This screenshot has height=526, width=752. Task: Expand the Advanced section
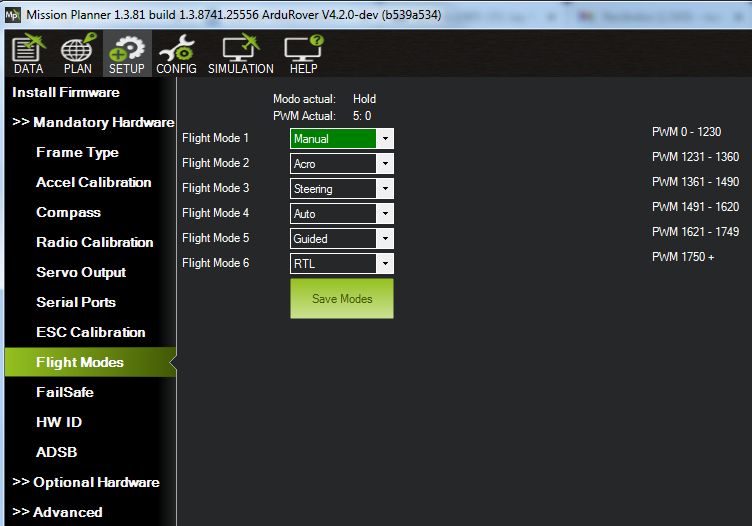point(58,512)
